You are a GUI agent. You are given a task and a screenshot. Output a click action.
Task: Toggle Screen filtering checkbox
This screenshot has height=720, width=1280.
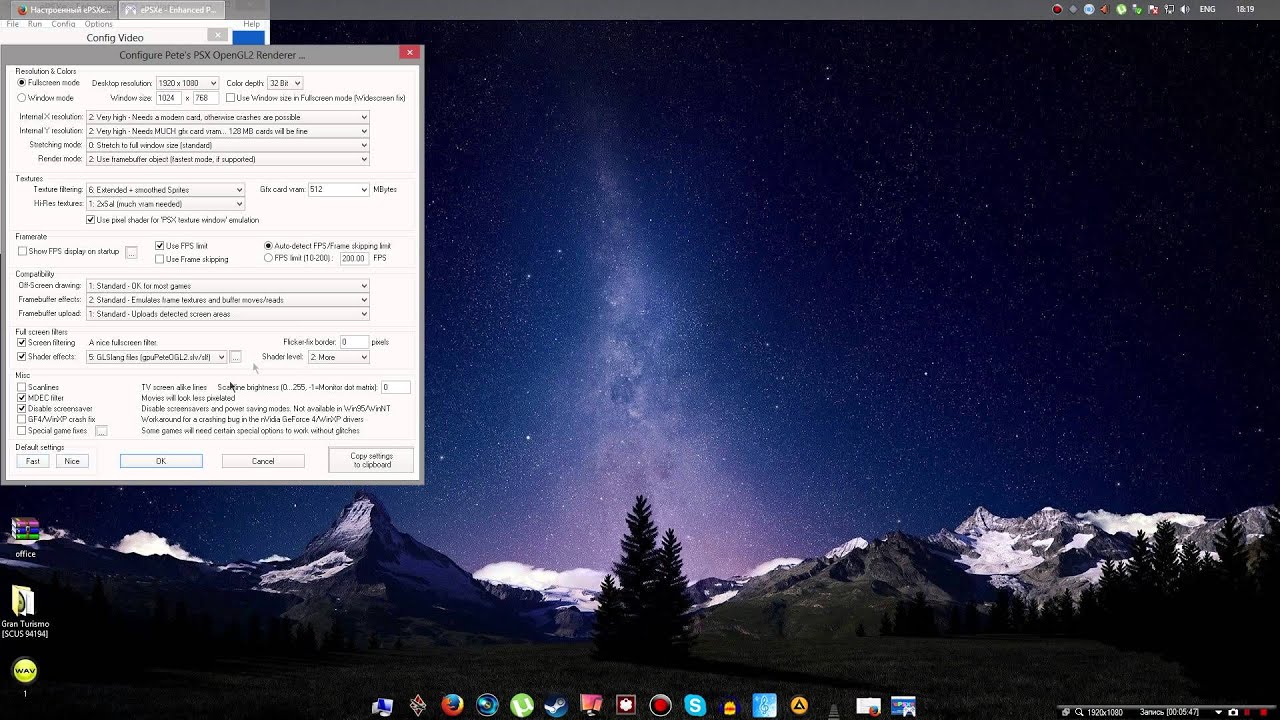(22, 343)
